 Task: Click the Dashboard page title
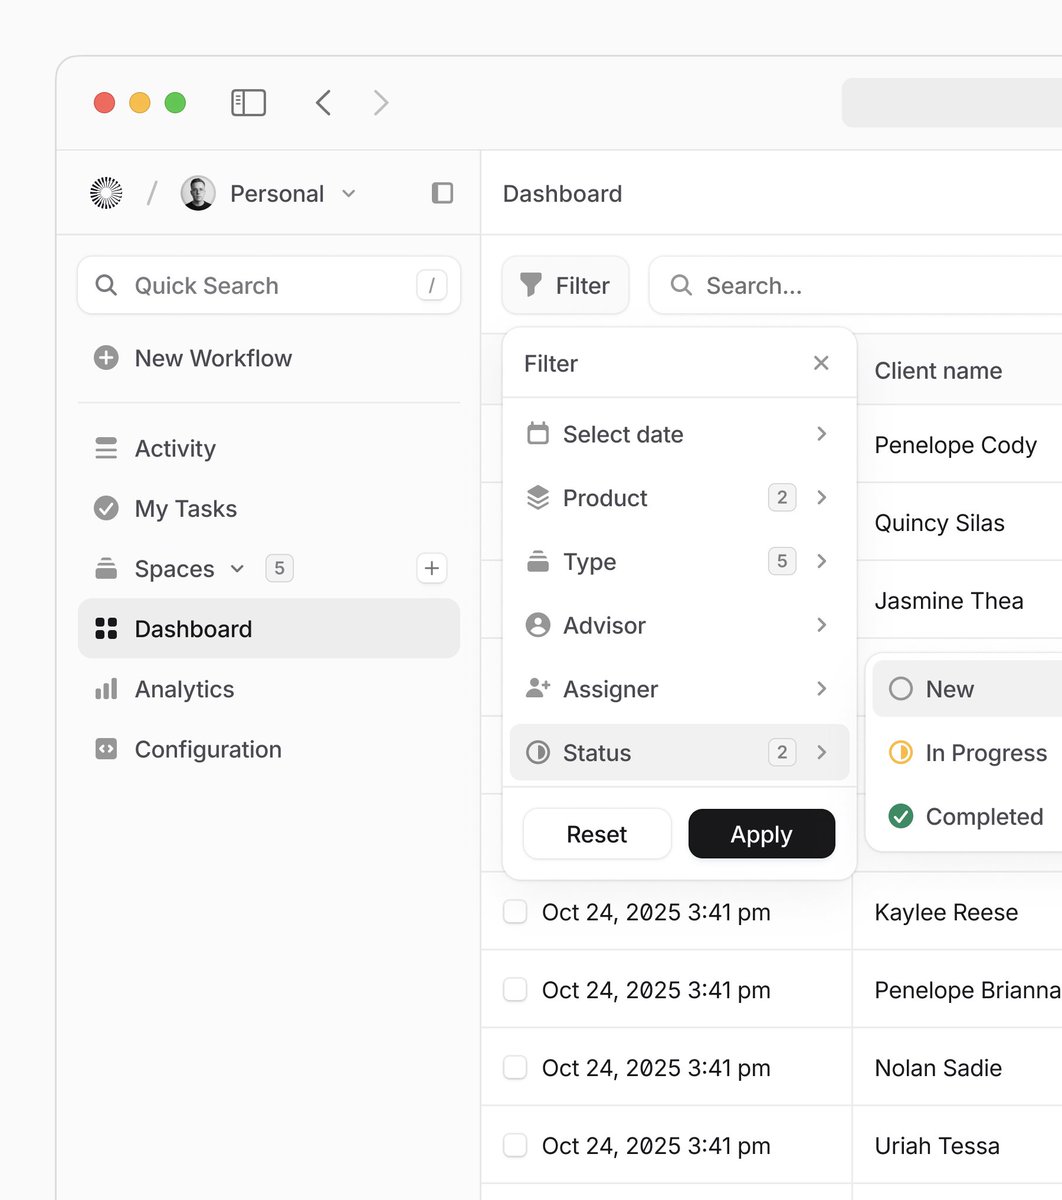point(562,193)
